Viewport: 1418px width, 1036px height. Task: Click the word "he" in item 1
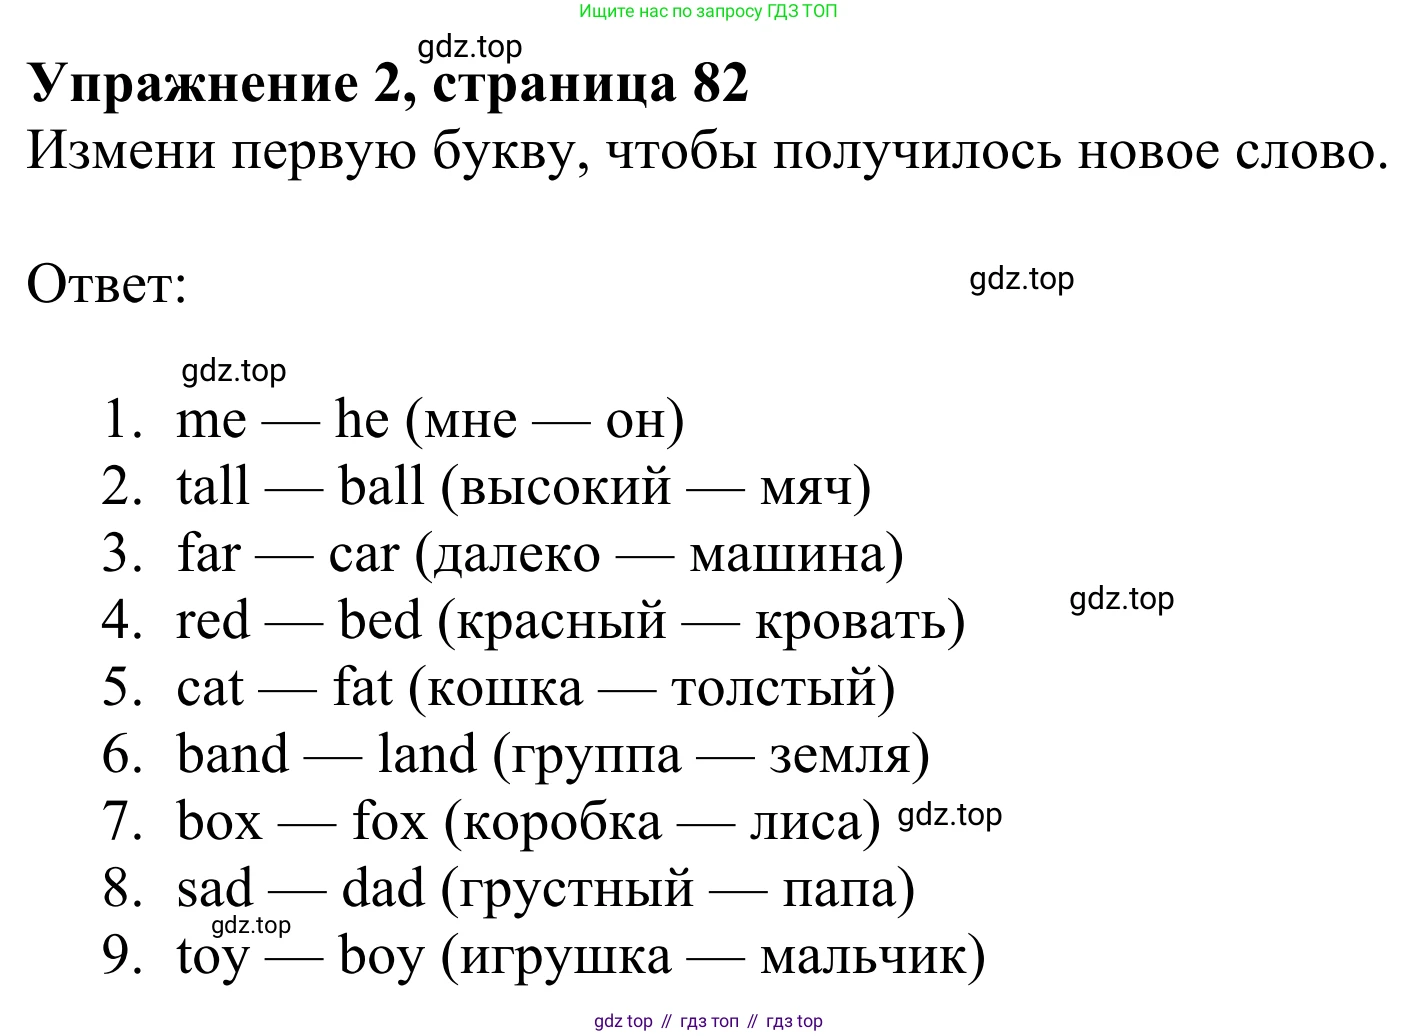361,419
